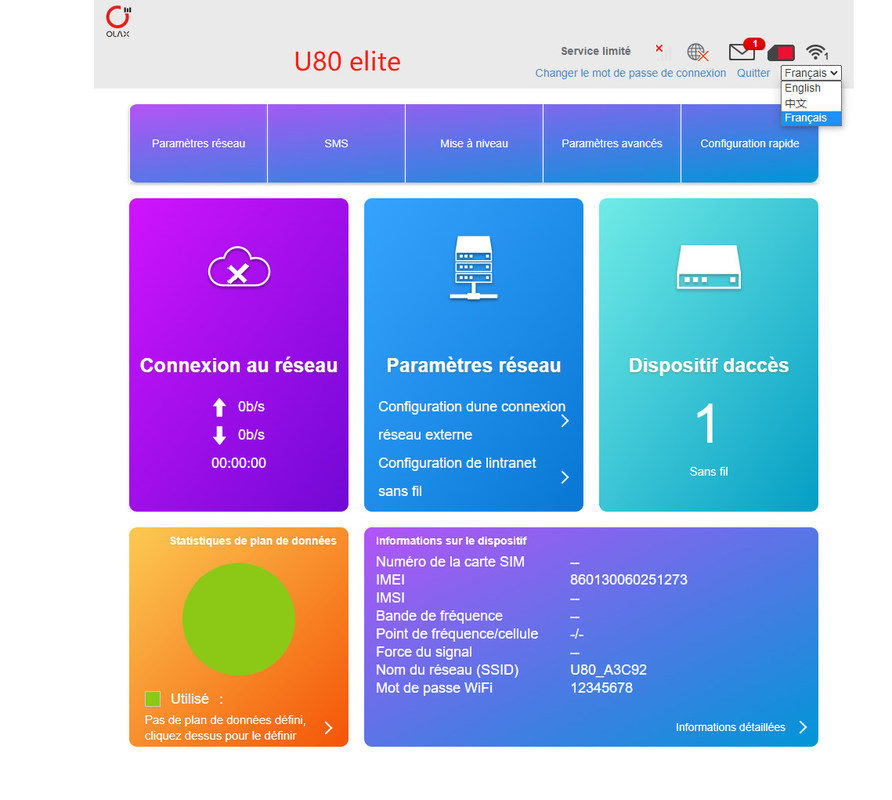
Task: Click the router access device icon
Action: pos(708,268)
